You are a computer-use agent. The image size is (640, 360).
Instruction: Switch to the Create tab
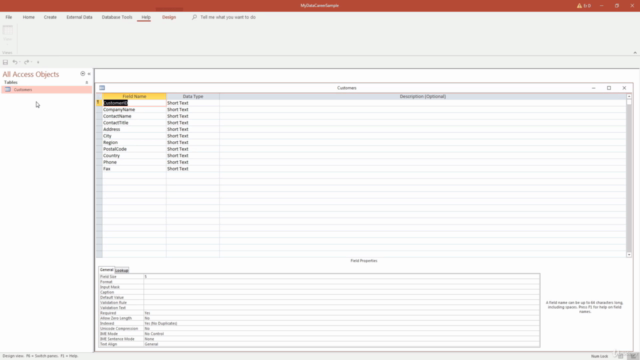pyautogui.click(x=50, y=17)
